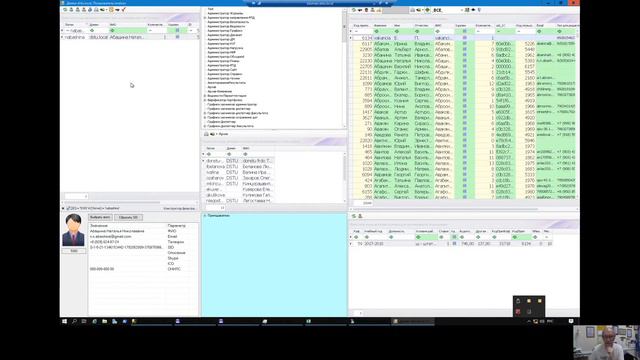Screen dimensions: 640x360
Task: Click refresh icon in bottom-right panel toolbar
Action: click(354, 216)
